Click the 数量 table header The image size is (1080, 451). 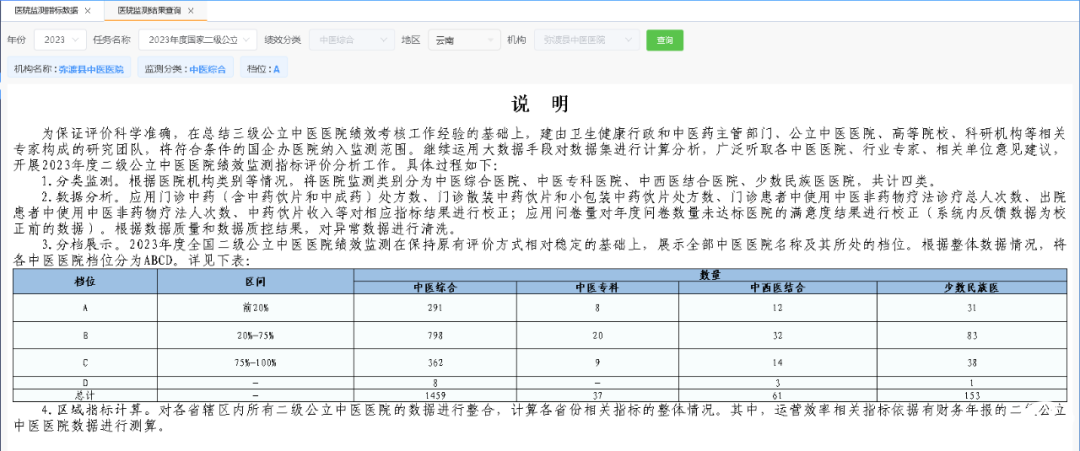point(710,275)
